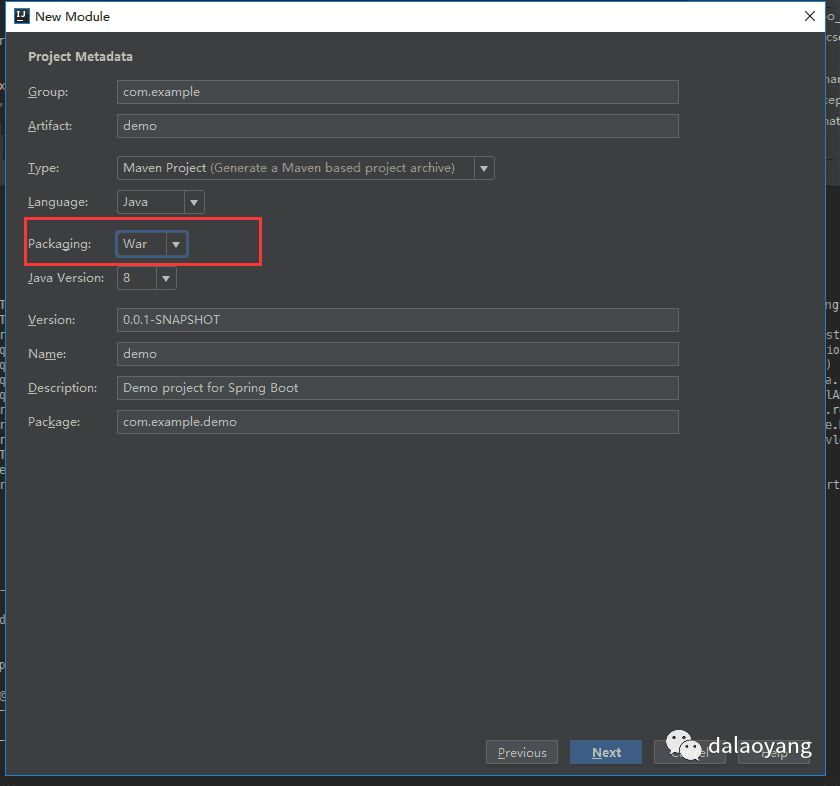Click the IntelliJ IDEA logo icon in title bar
Image resolution: width=840 pixels, height=786 pixels.
[22, 16]
